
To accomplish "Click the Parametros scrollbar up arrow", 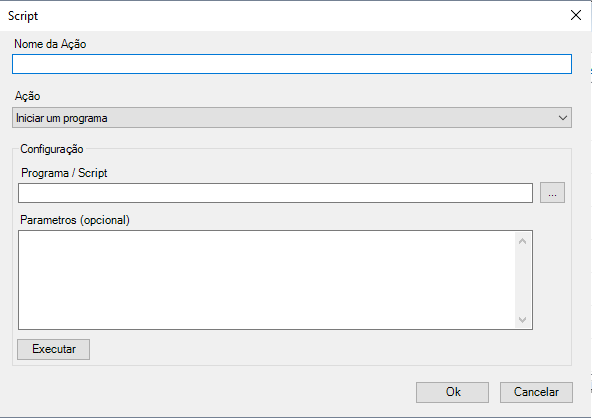I will pos(523,241).
